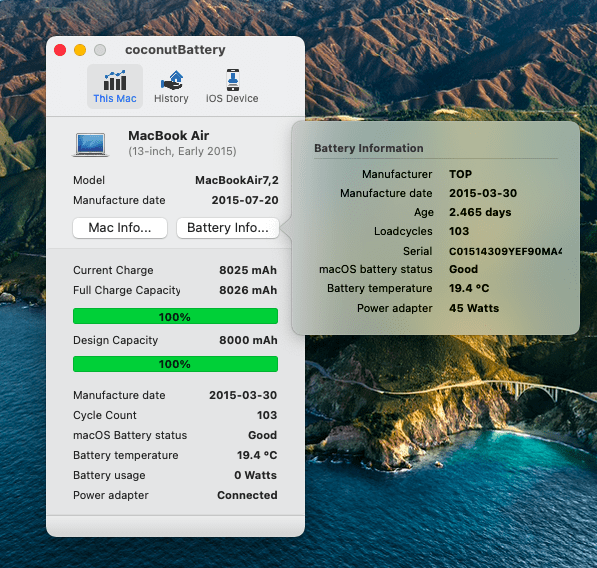
Task: Click the main window macOS Battery status label
Action: [x=130, y=436]
